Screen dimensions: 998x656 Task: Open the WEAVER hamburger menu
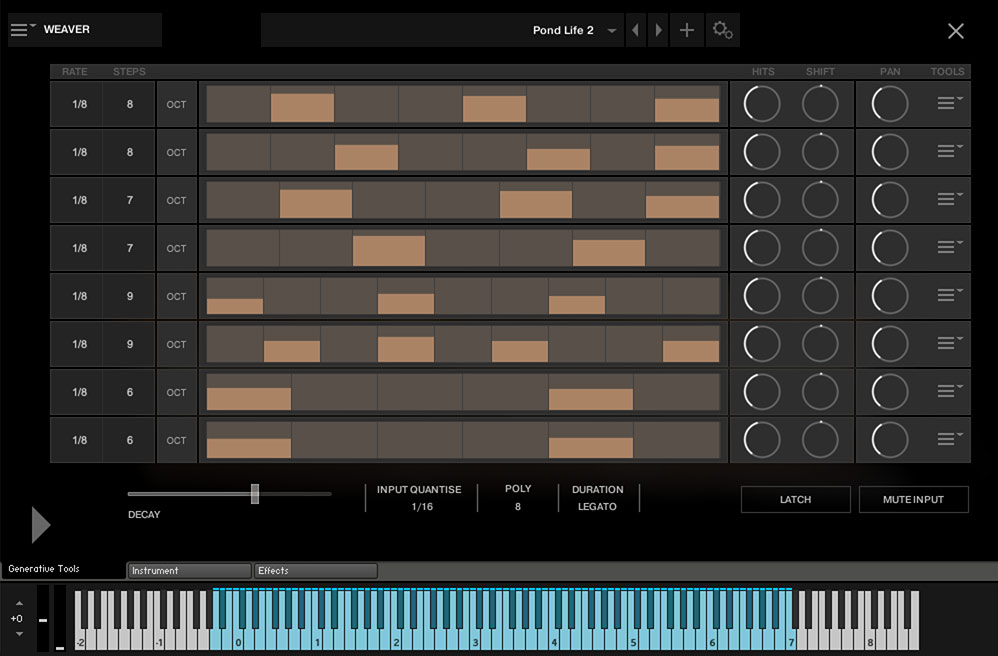click(22, 29)
